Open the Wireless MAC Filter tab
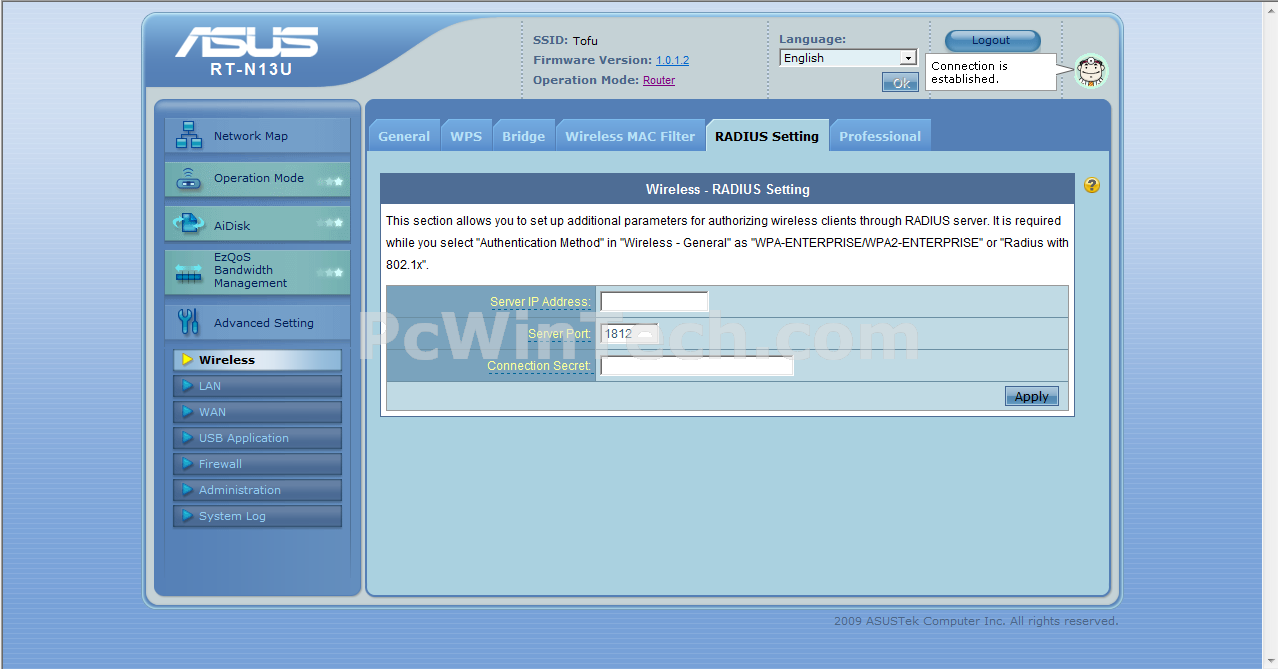This screenshot has height=669, width=1278. point(630,136)
